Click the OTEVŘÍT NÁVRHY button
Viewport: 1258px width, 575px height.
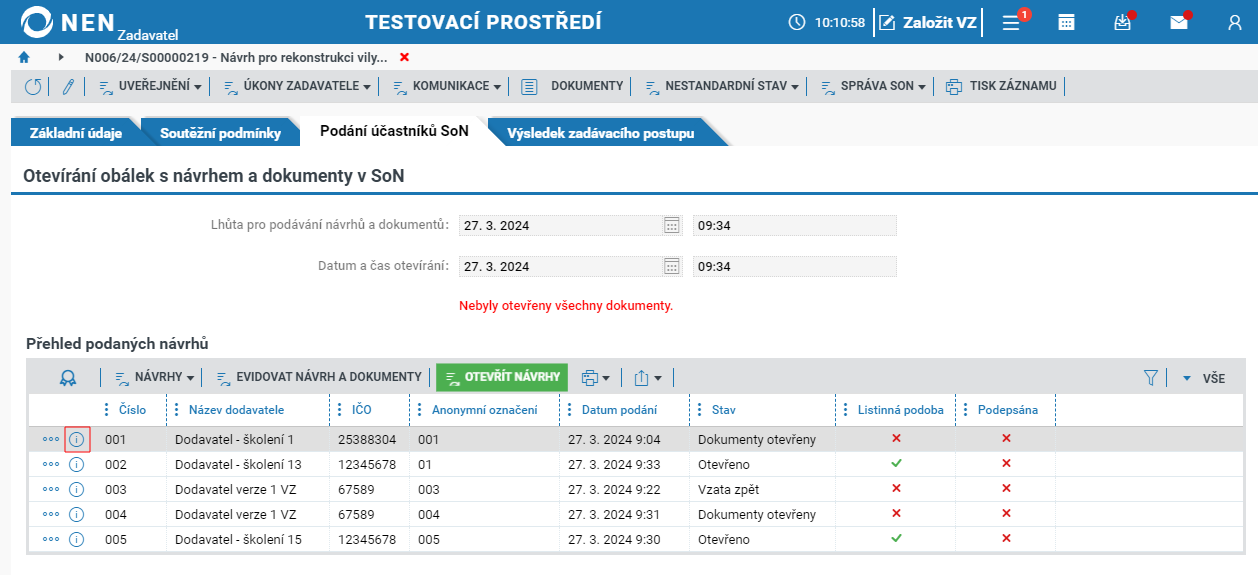click(x=502, y=377)
